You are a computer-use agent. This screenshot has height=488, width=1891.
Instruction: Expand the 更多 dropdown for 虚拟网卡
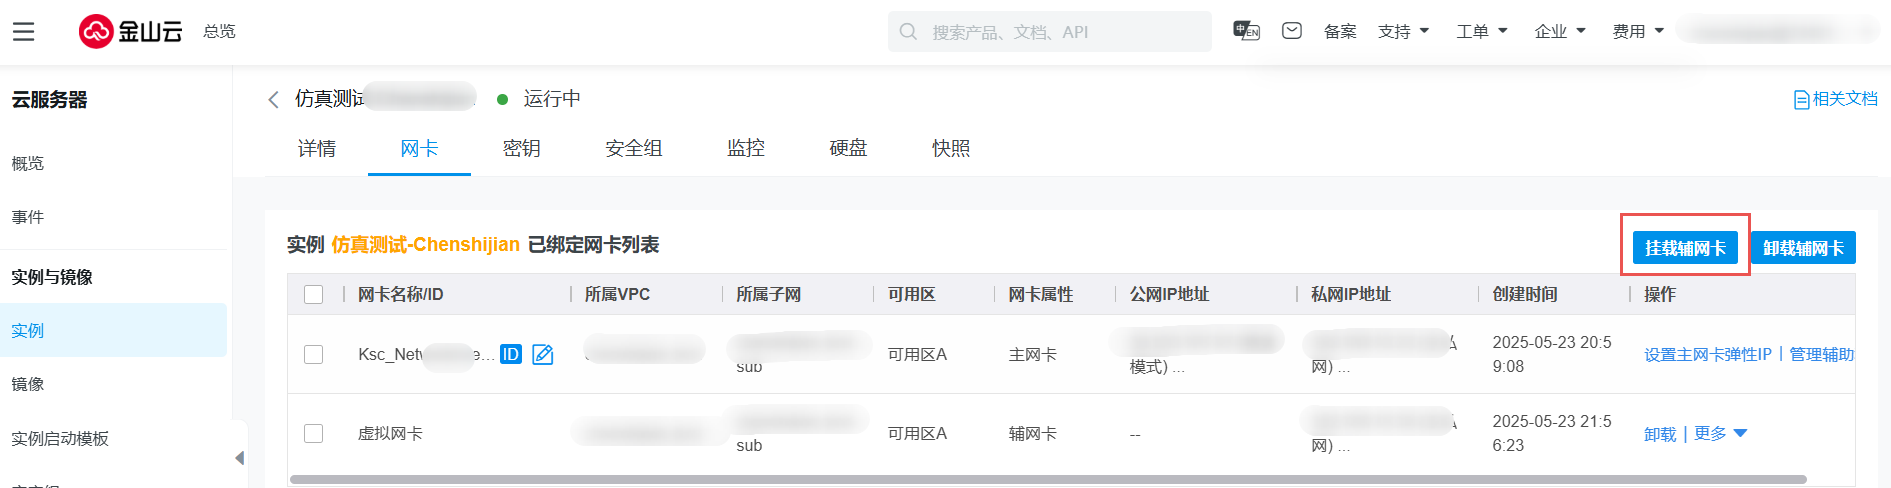(1720, 433)
